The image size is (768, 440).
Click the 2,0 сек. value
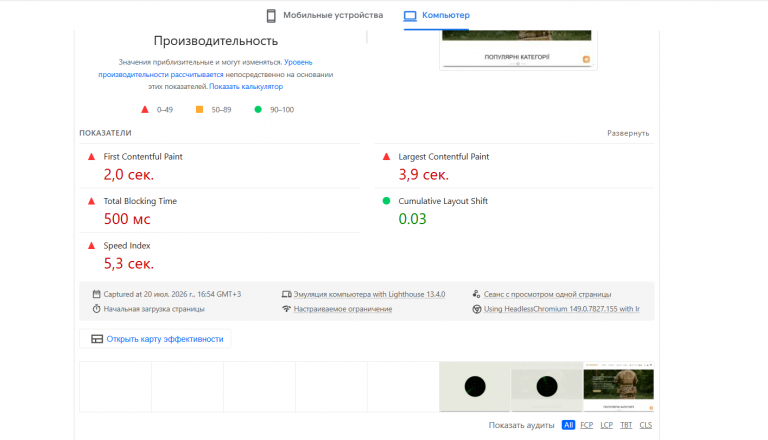pos(129,174)
